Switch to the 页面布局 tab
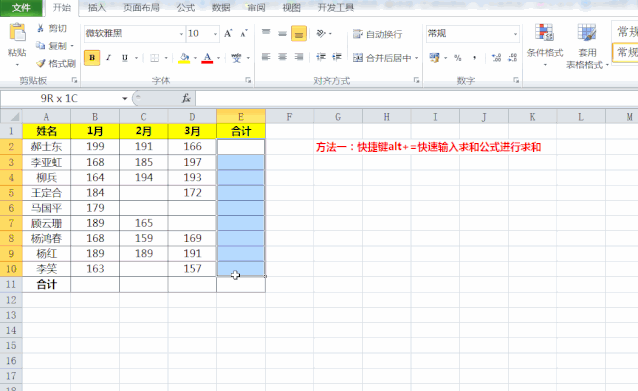Viewport: 638px width, 391px height. [141, 7]
